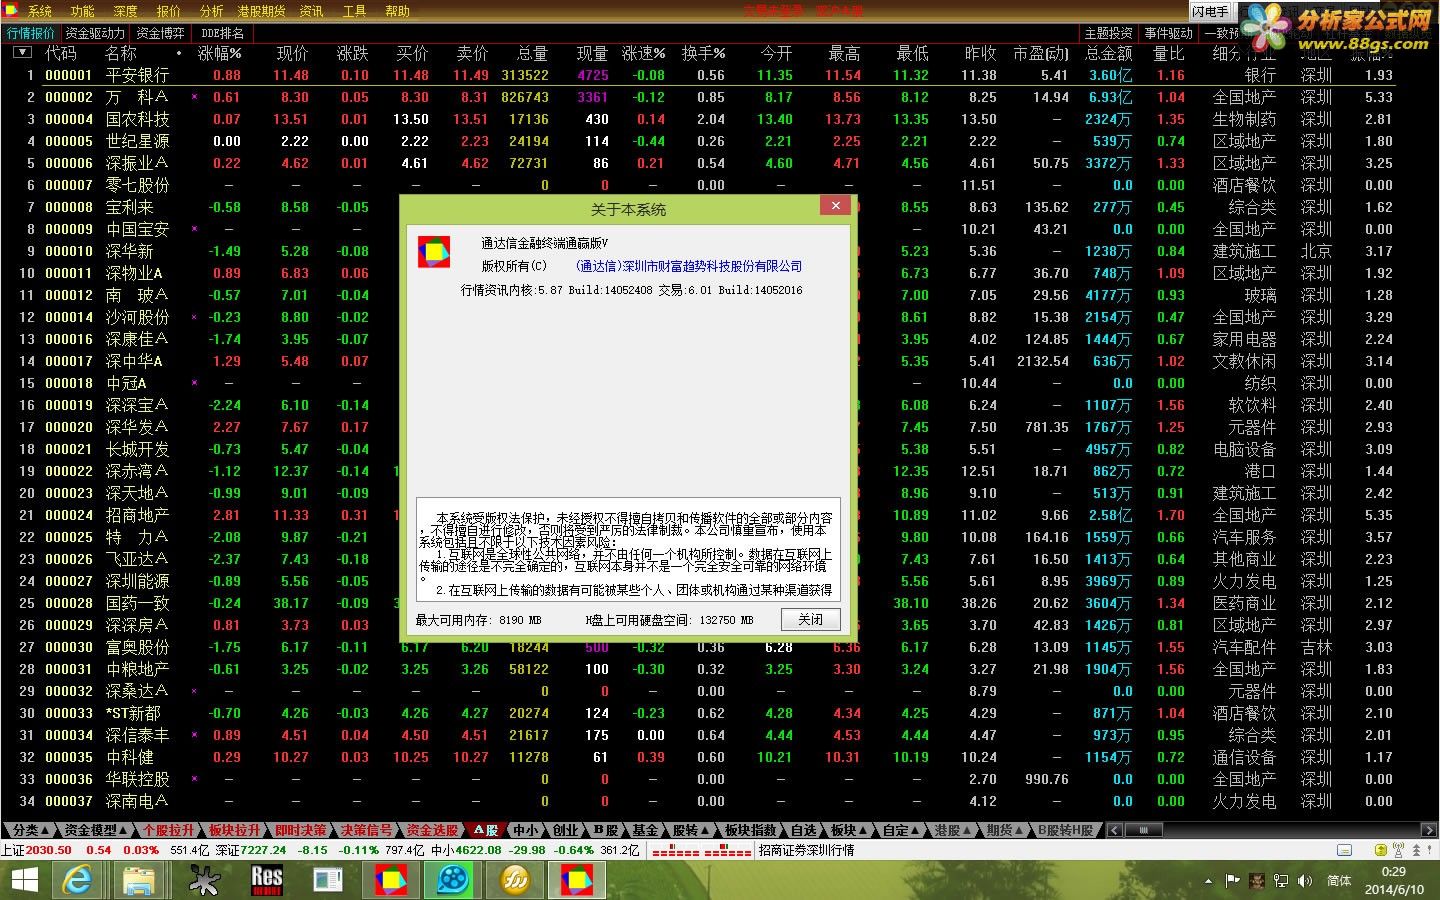Open the 个股拉升 bottom tab
The width and height of the screenshot is (1440, 900).
(x=169, y=830)
